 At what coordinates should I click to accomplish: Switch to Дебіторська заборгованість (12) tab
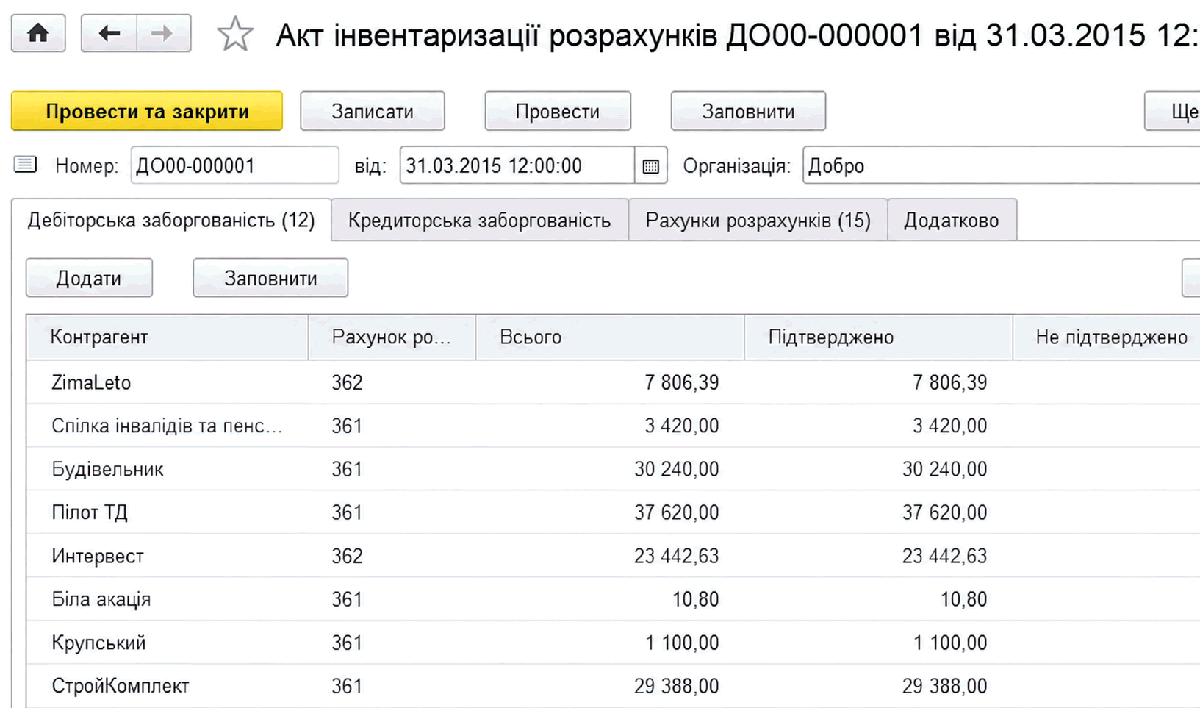point(171,220)
